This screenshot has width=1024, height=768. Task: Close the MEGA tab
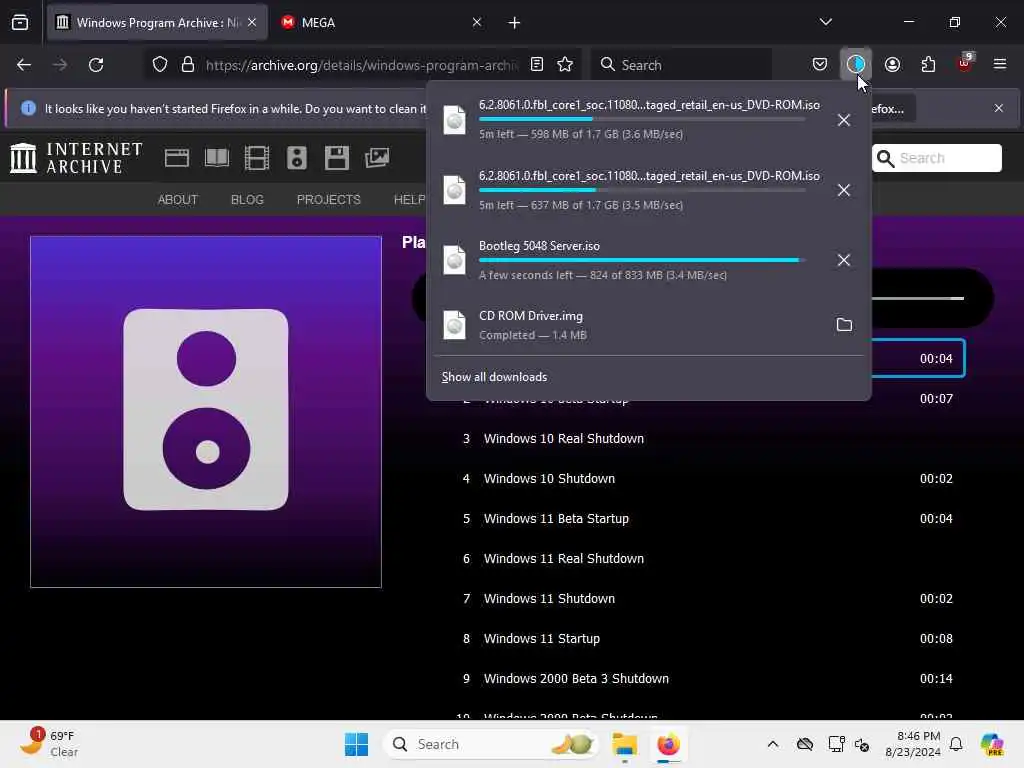point(477,22)
